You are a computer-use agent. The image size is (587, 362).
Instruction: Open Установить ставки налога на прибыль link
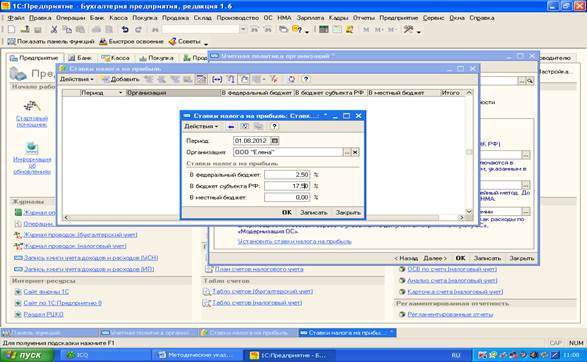[294, 241]
